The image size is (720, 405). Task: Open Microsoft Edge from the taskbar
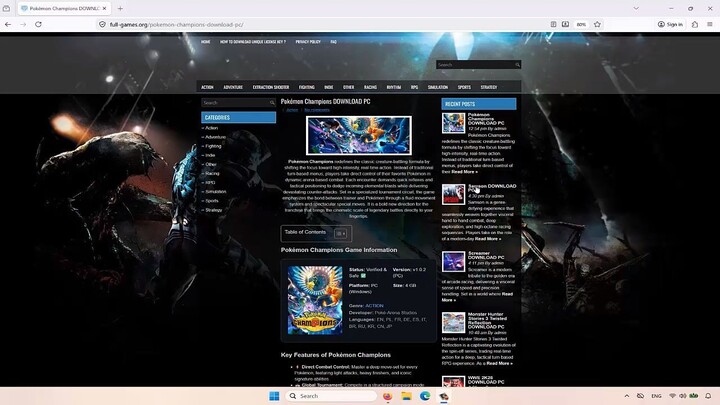[x=425, y=396]
